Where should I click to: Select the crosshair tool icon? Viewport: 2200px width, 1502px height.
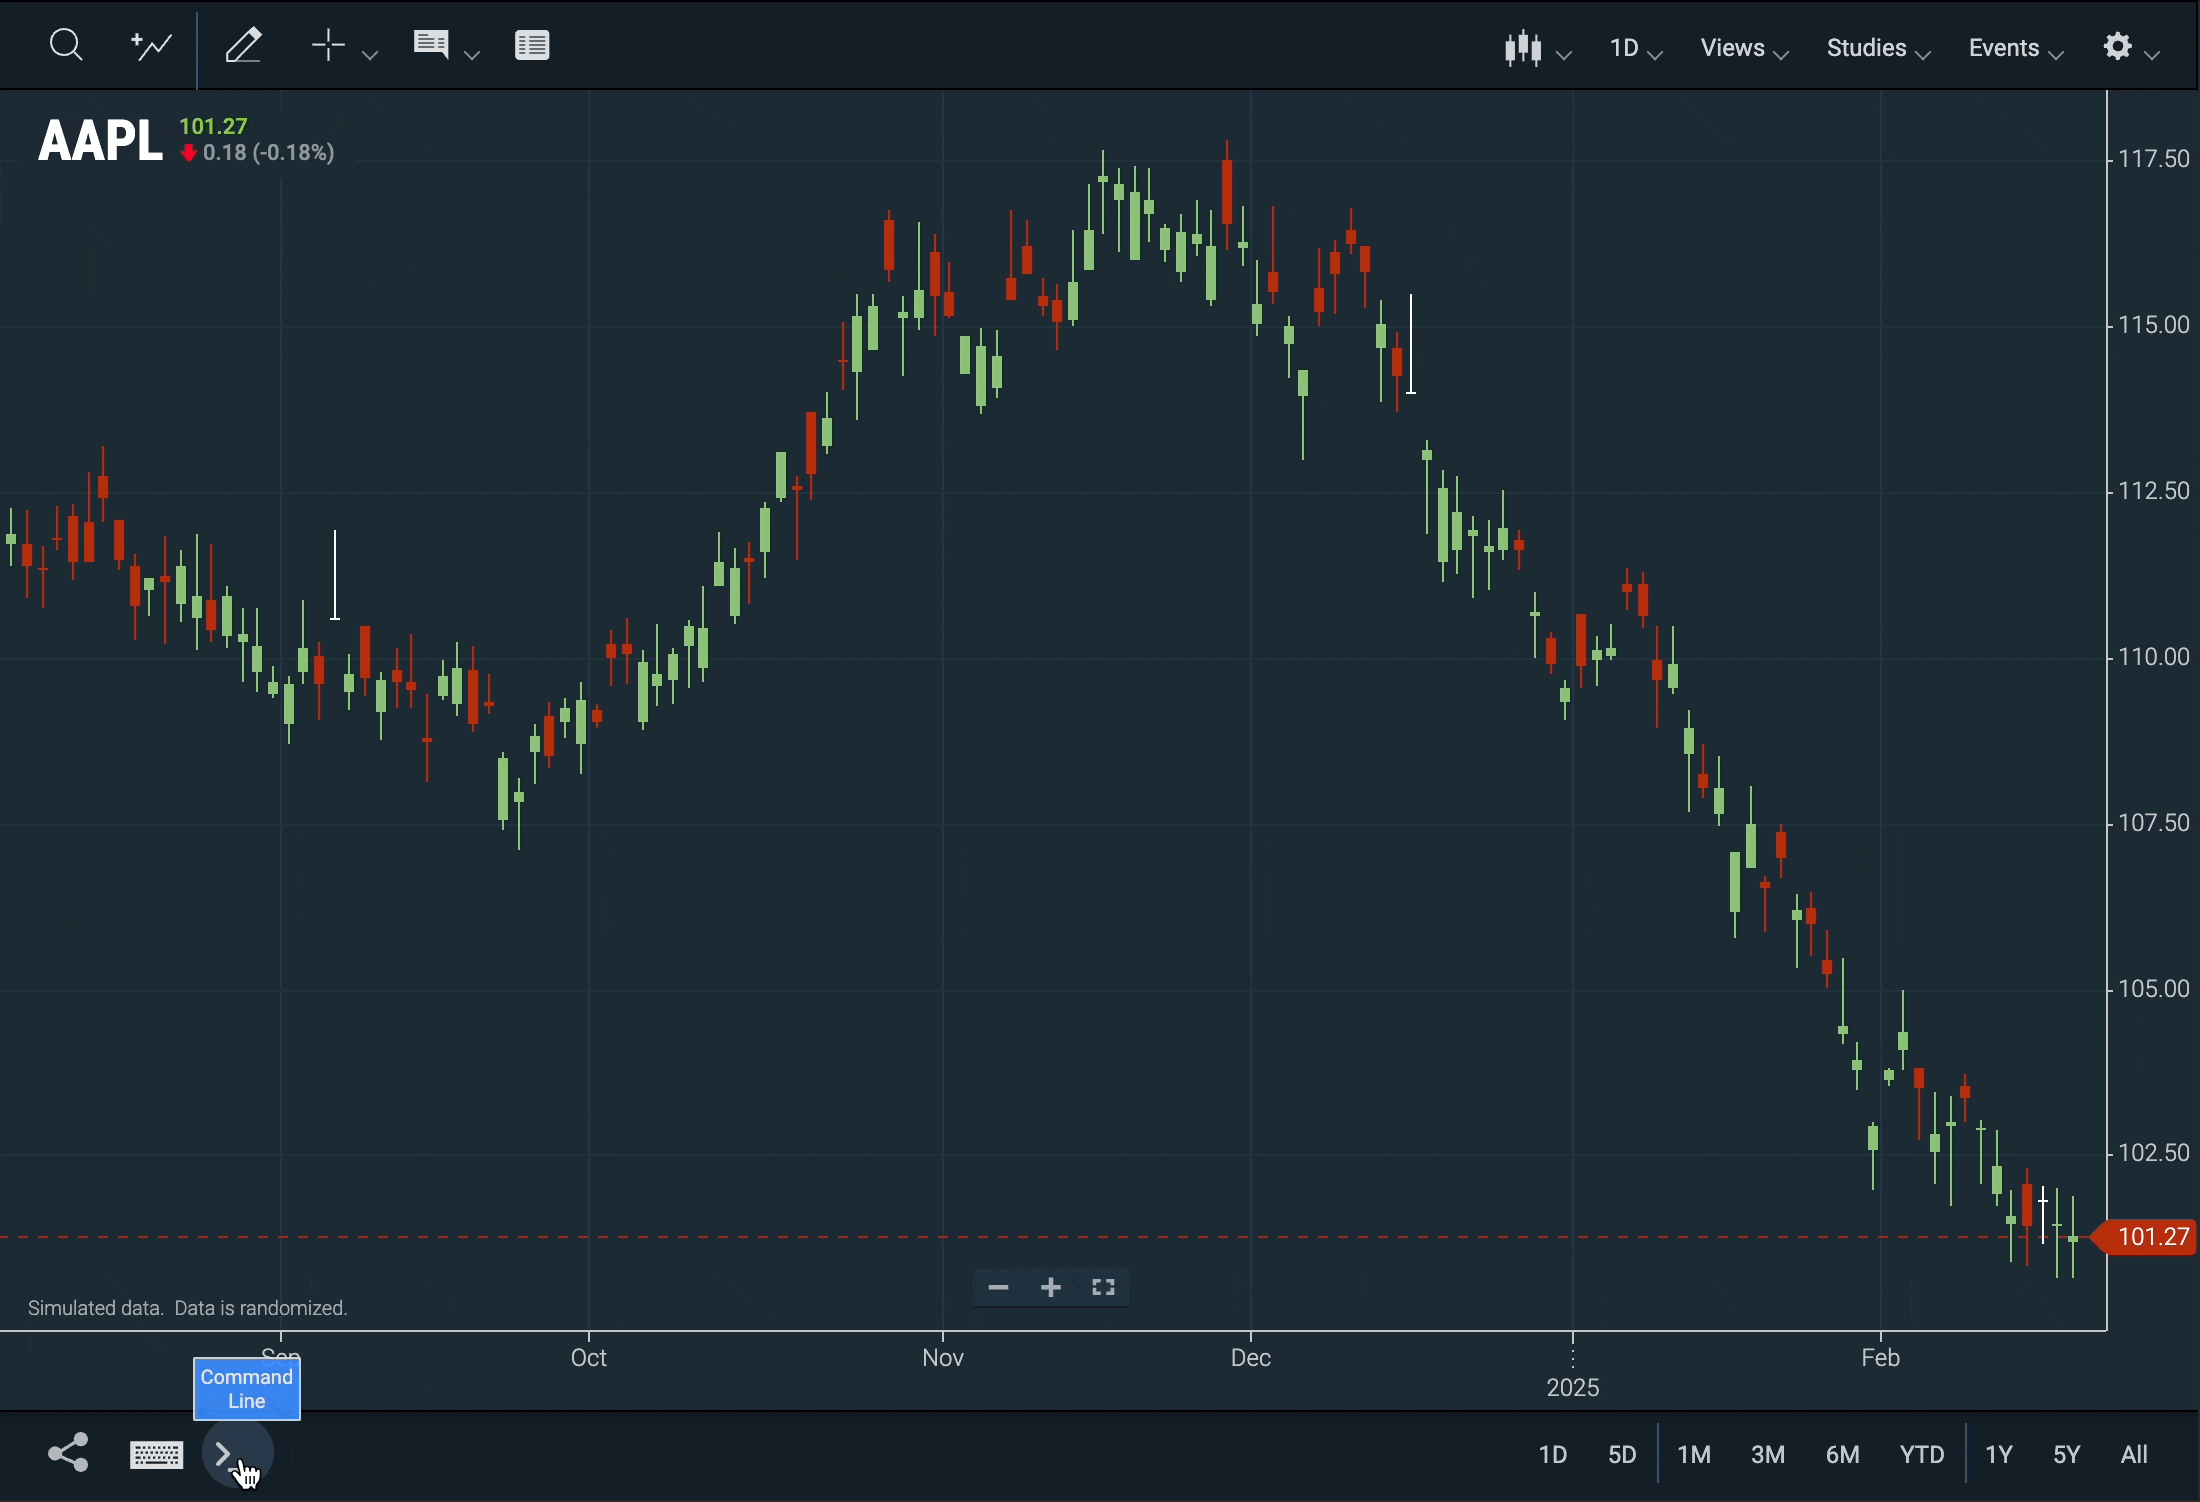[x=328, y=46]
